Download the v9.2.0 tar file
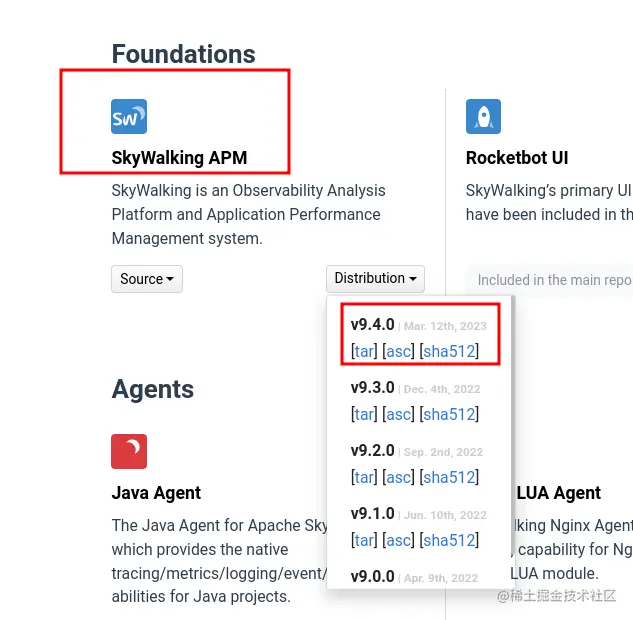The image size is (633, 620). click(x=364, y=477)
